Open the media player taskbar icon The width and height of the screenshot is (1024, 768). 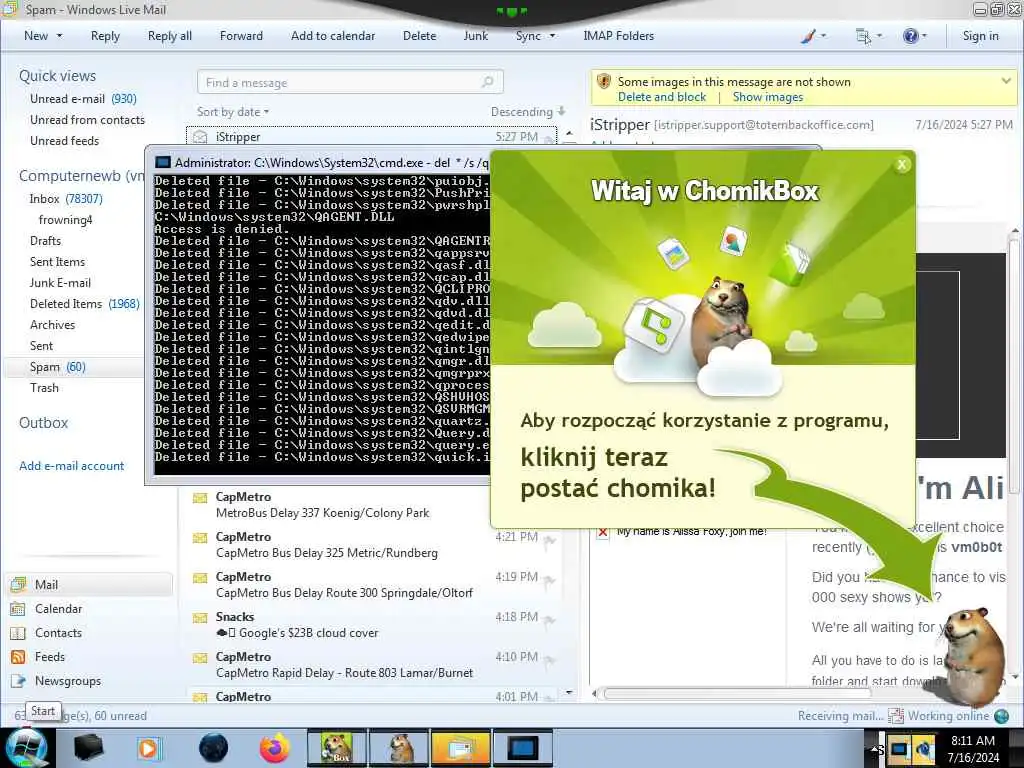(x=148, y=748)
